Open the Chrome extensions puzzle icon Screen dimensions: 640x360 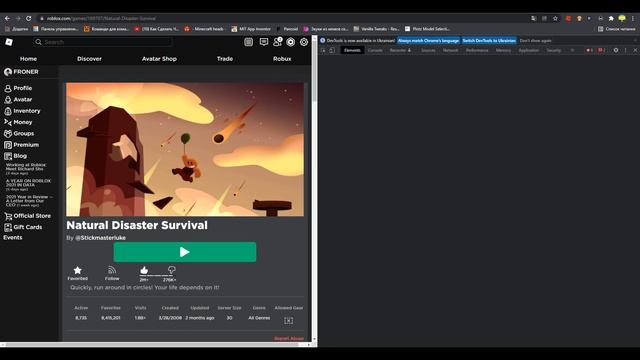click(611, 18)
